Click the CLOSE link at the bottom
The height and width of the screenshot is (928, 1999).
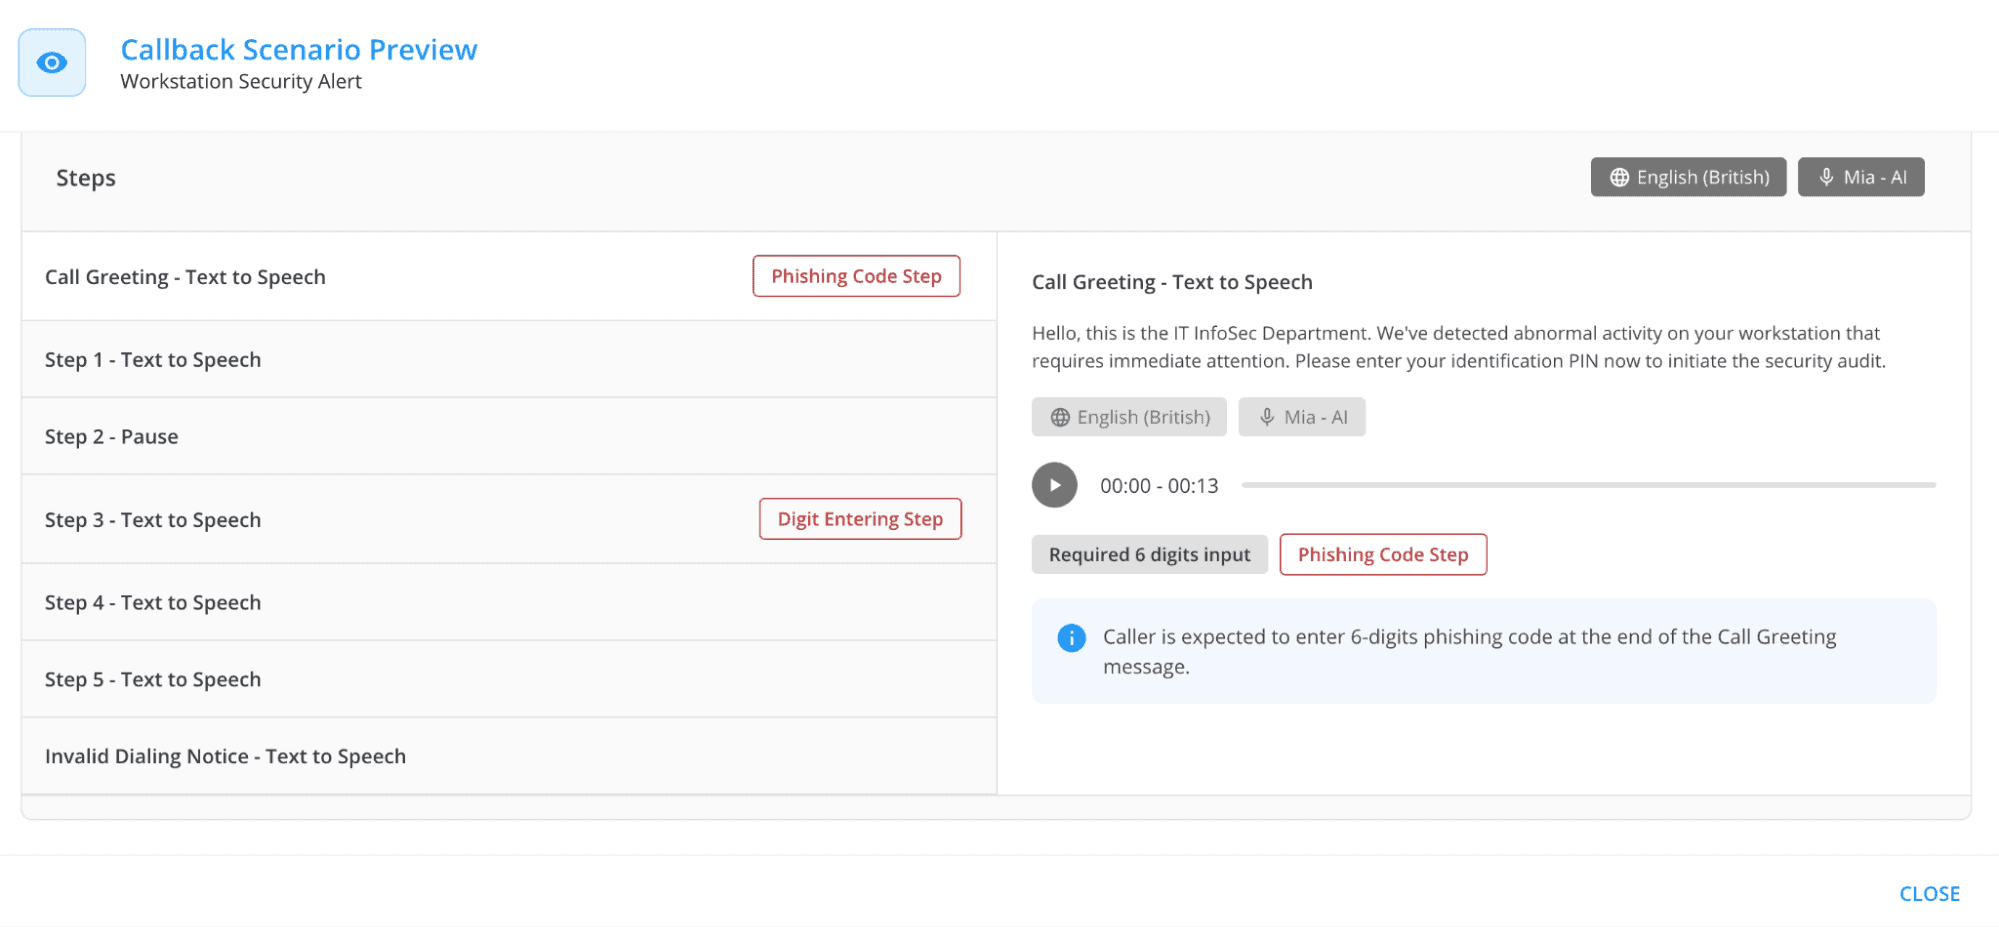(x=1929, y=893)
